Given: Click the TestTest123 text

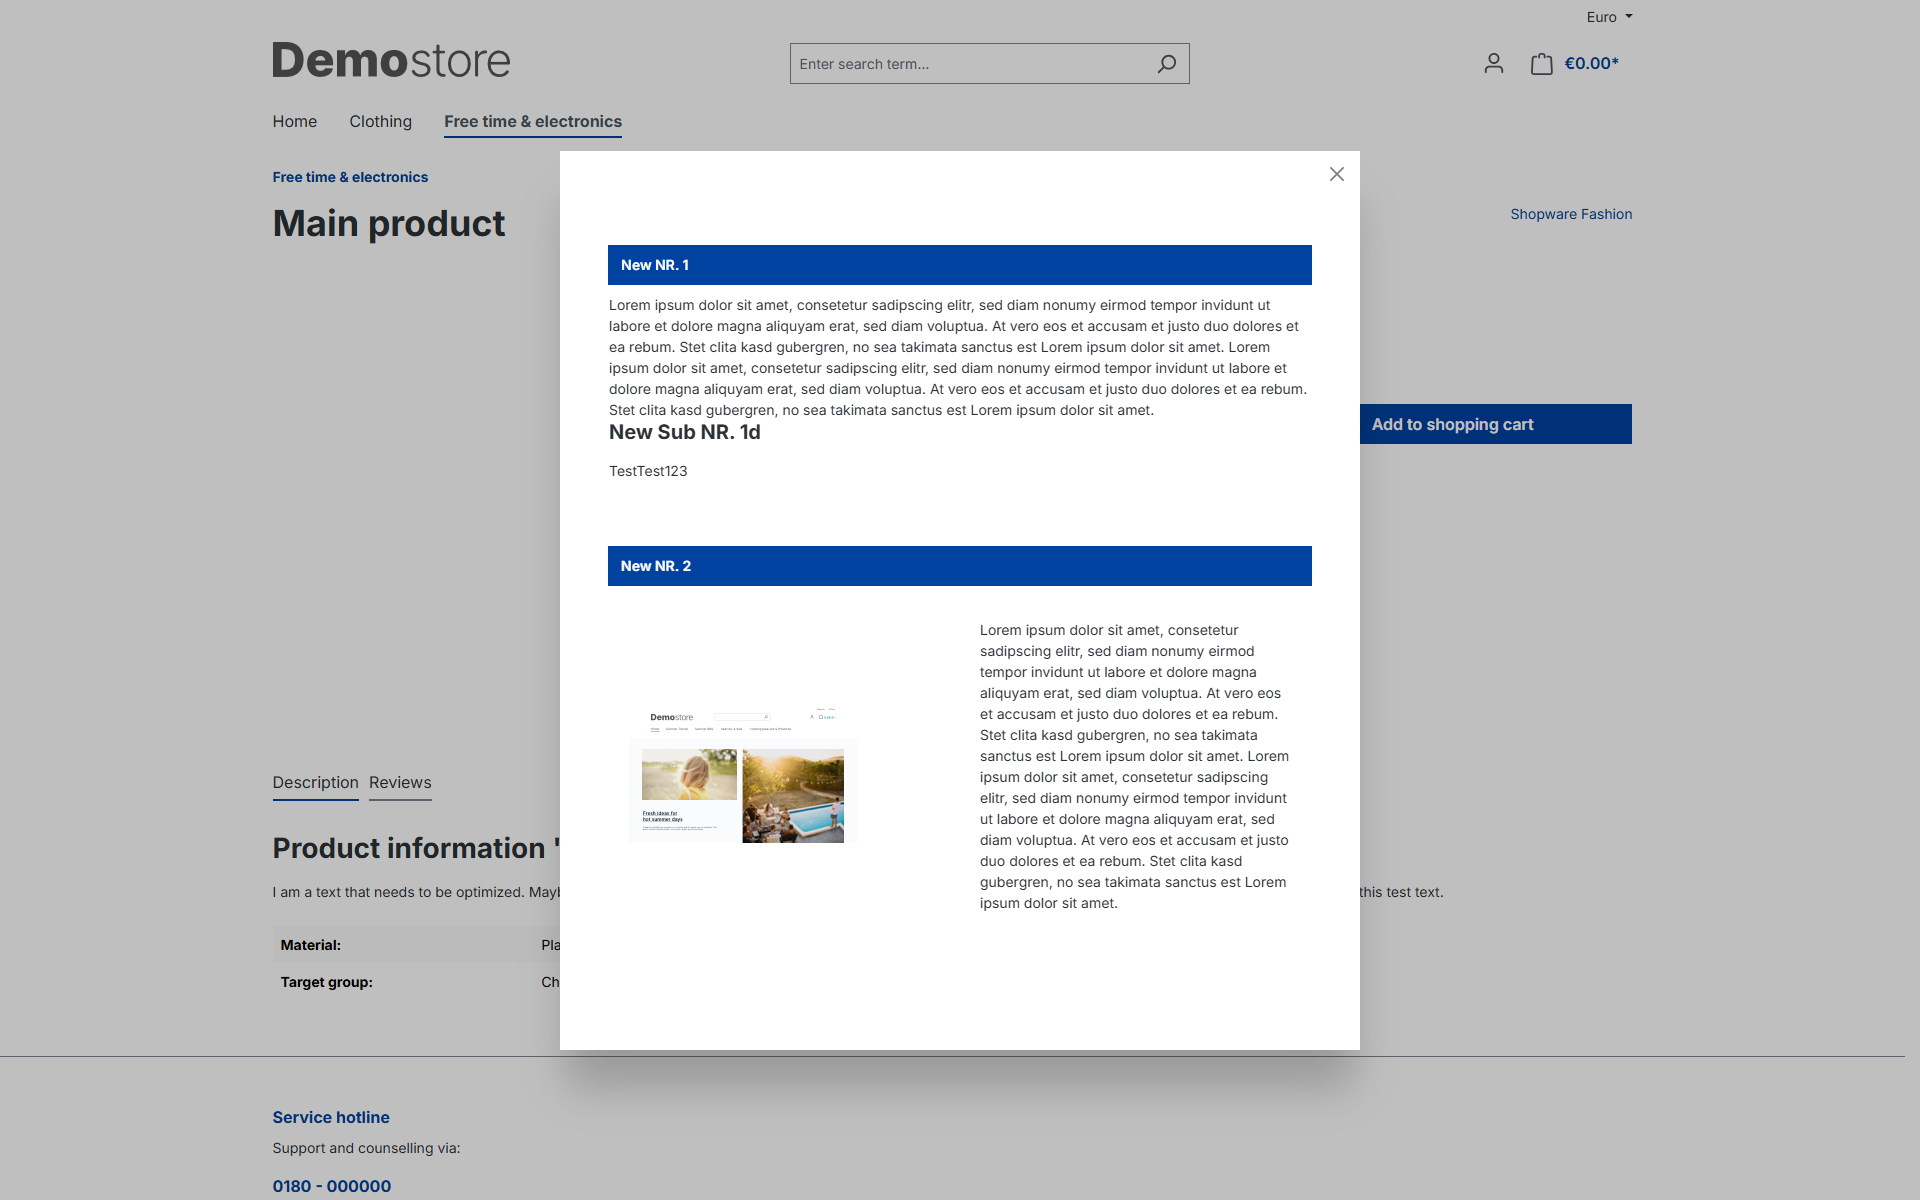Looking at the screenshot, I should click(x=648, y=471).
